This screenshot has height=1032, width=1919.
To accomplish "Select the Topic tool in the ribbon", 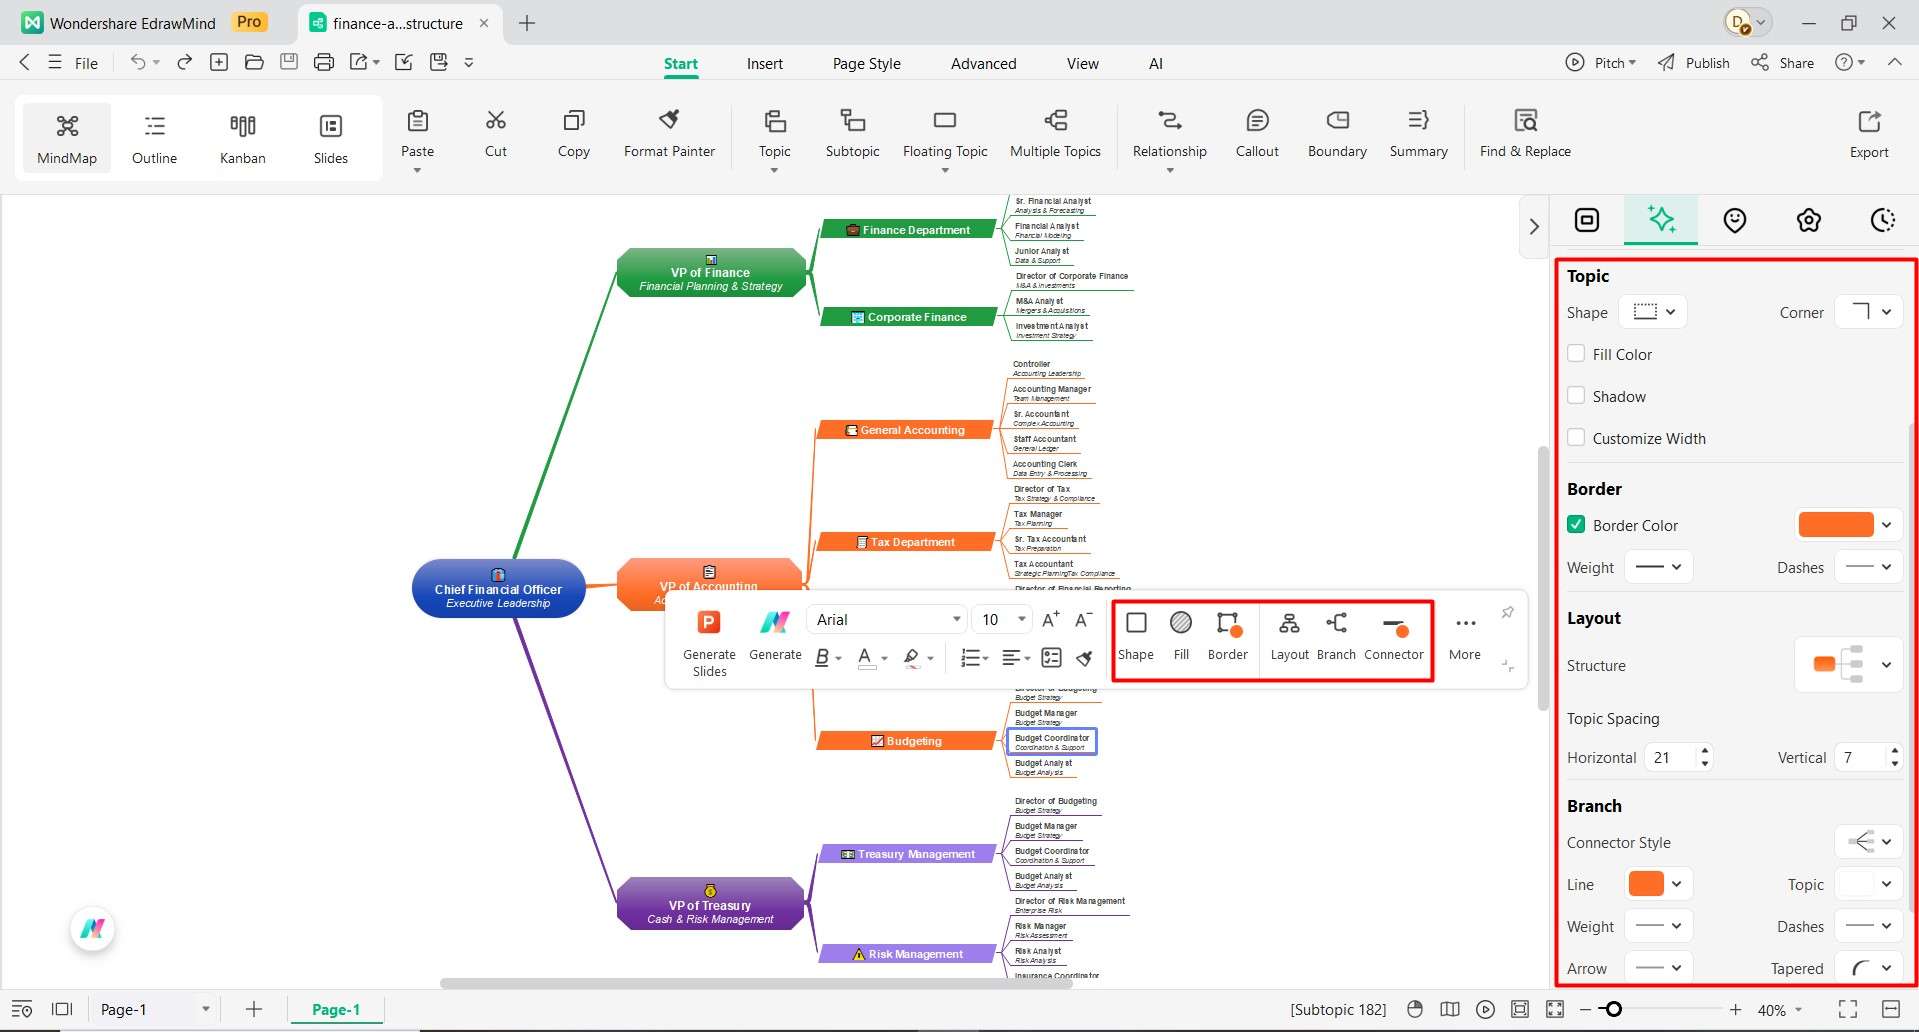I will click(x=773, y=135).
